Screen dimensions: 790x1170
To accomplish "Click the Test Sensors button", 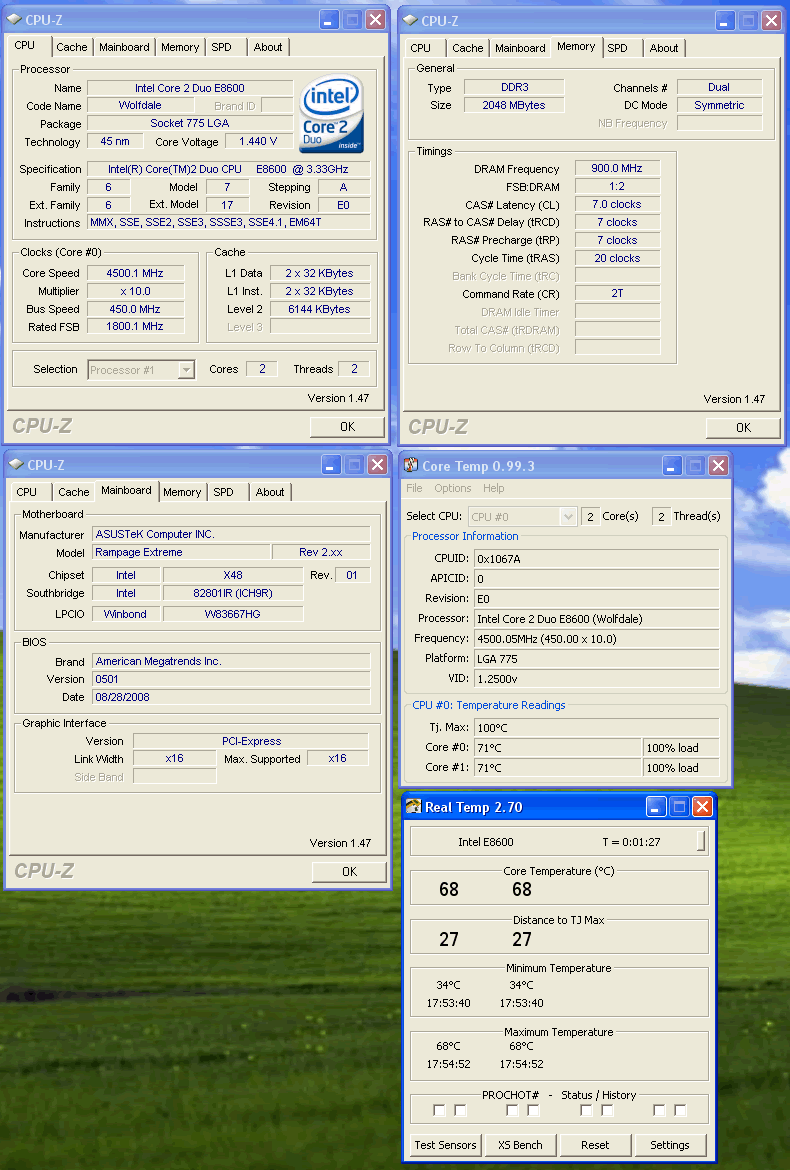I will (x=445, y=1145).
